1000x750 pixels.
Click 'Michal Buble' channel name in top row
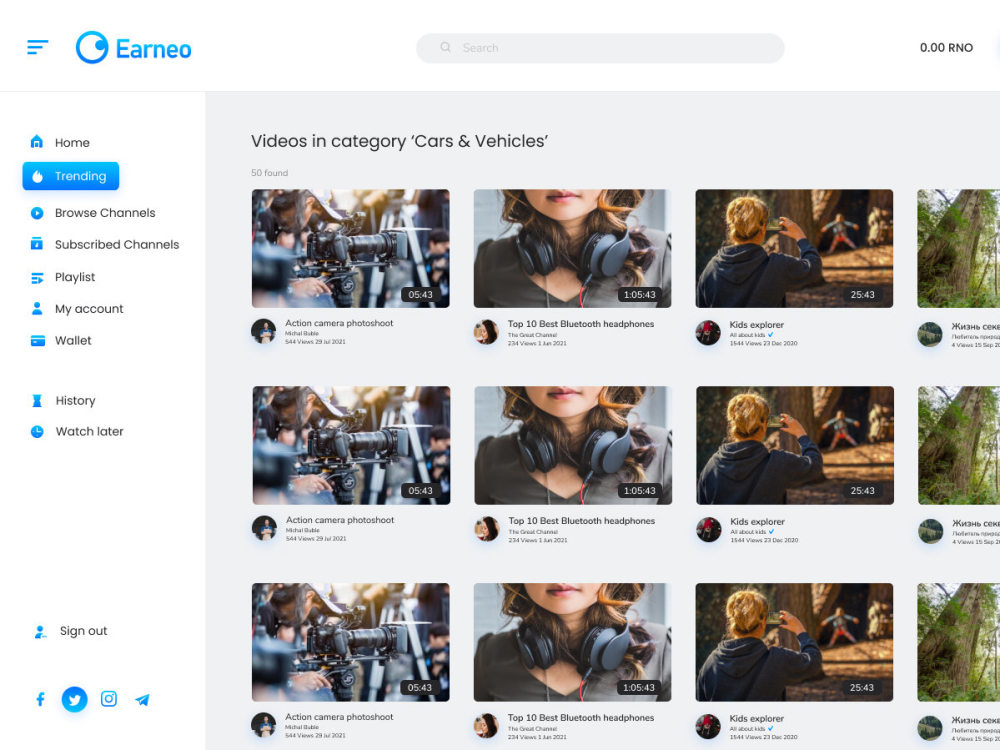click(302, 334)
